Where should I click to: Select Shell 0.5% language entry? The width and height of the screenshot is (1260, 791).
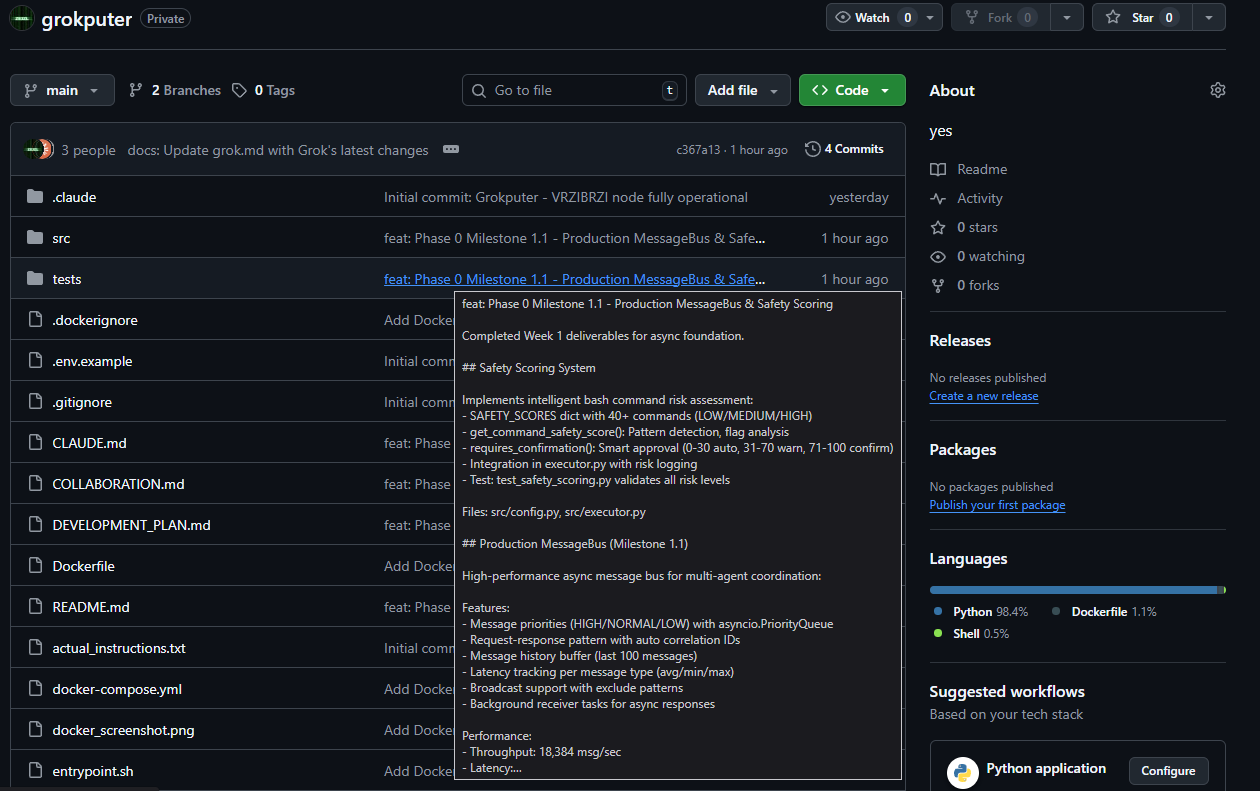point(970,633)
